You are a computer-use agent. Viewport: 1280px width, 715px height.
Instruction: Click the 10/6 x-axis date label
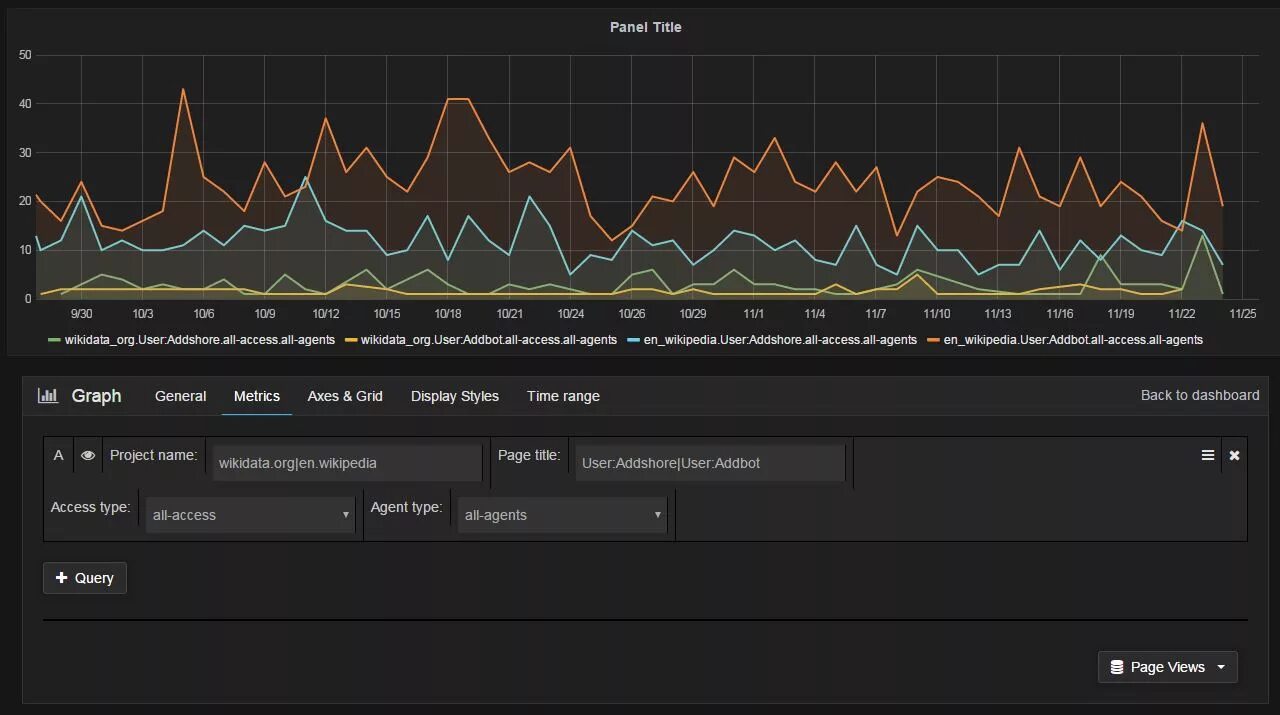click(204, 313)
